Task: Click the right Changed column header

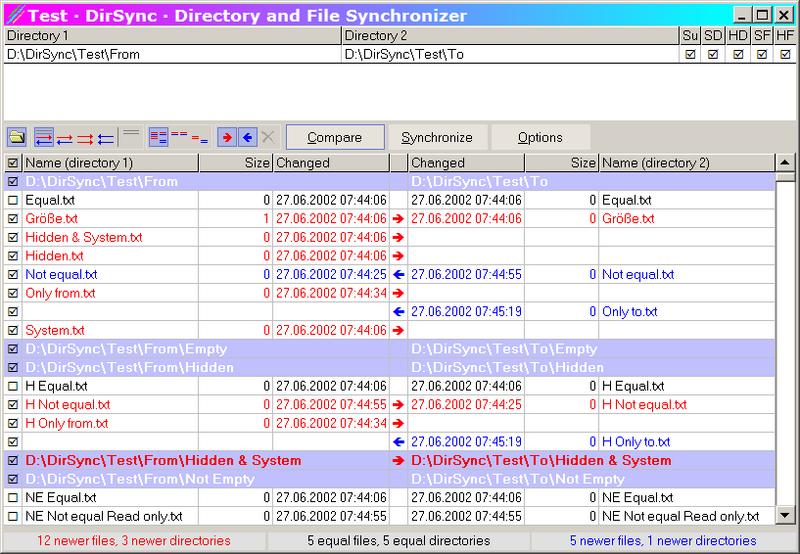Action: coord(466,163)
